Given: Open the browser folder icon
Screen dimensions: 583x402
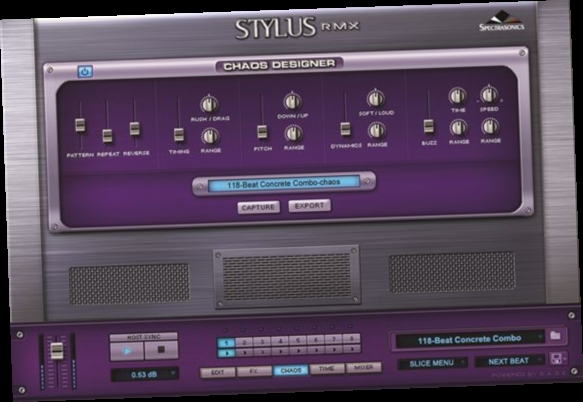Looking at the screenshot, I should coord(555,335).
